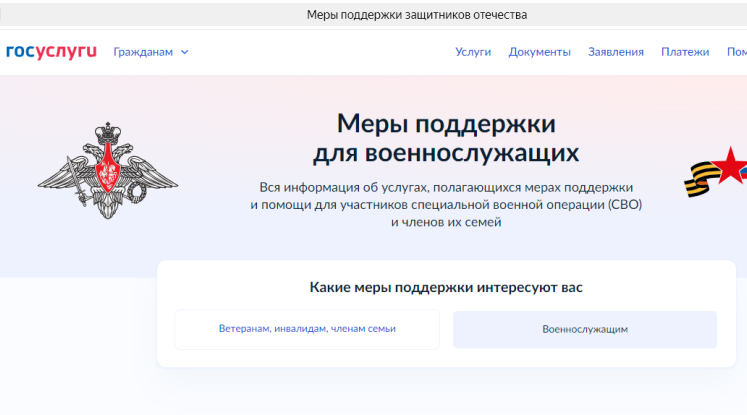This screenshot has height=415, width=747.
Task: Click the St. George ribbon with red star
Action: pyautogui.click(x=718, y=172)
